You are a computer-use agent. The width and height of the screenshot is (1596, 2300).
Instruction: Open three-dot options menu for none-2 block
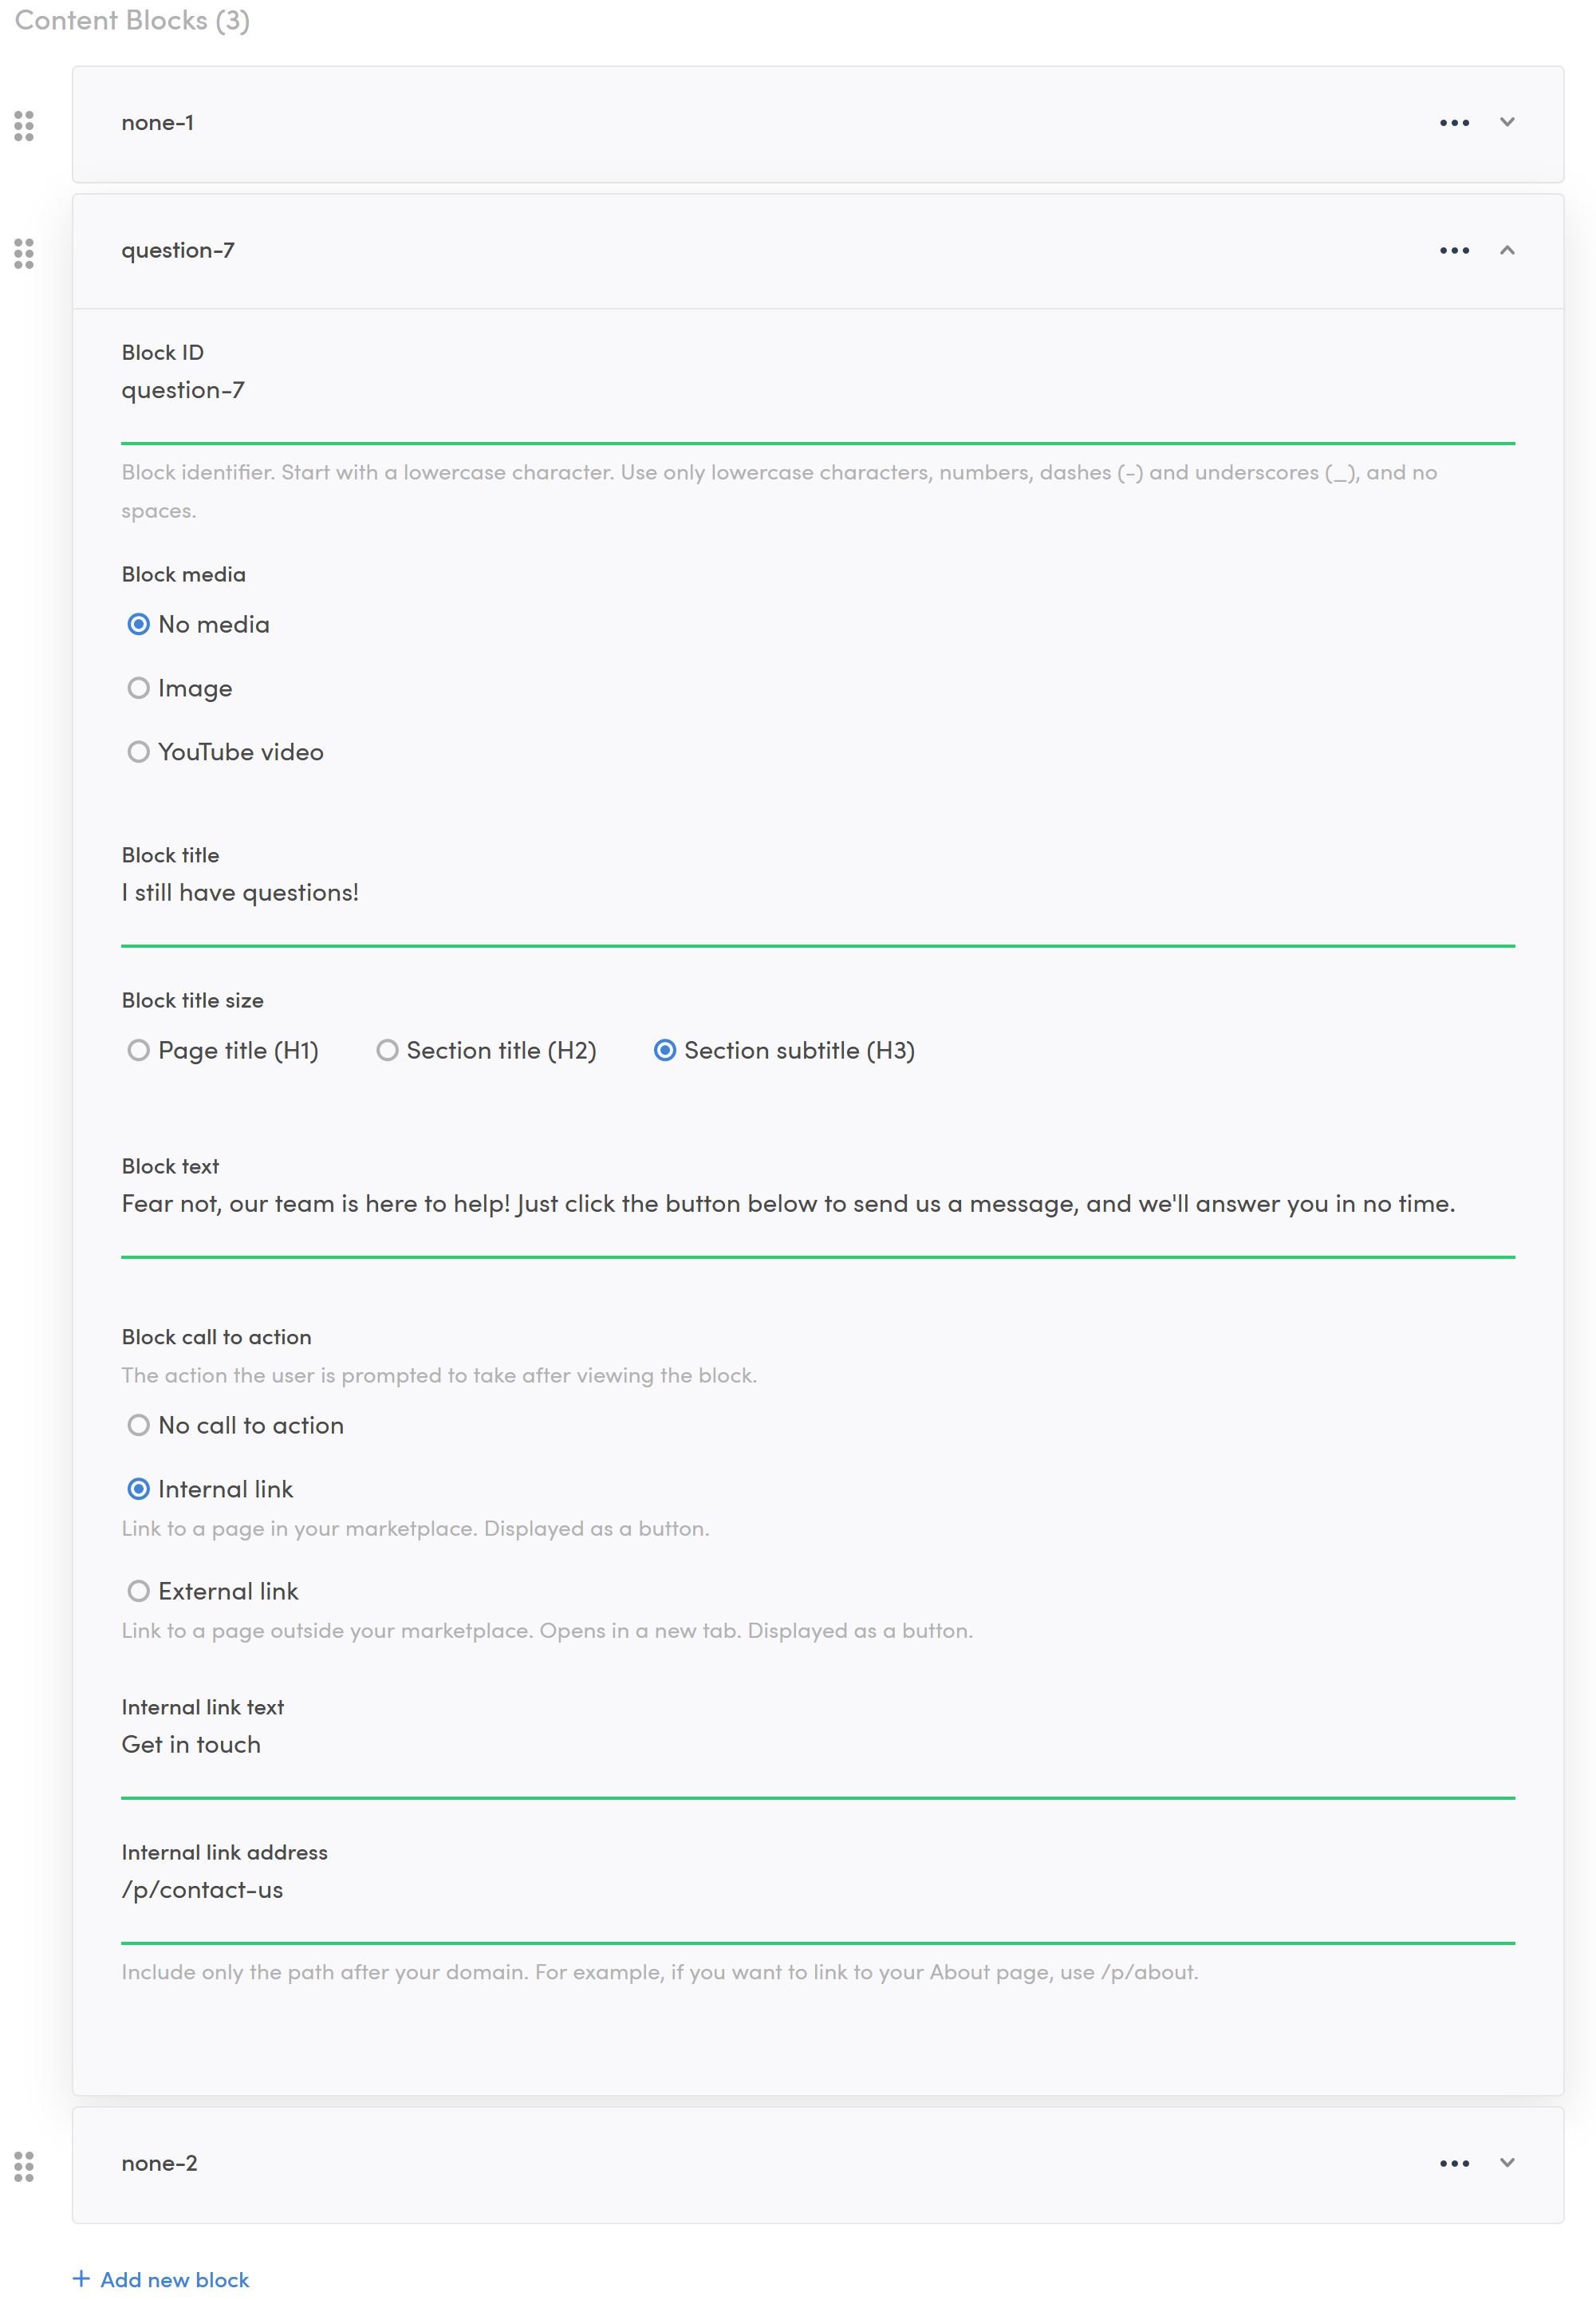(1454, 2164)
